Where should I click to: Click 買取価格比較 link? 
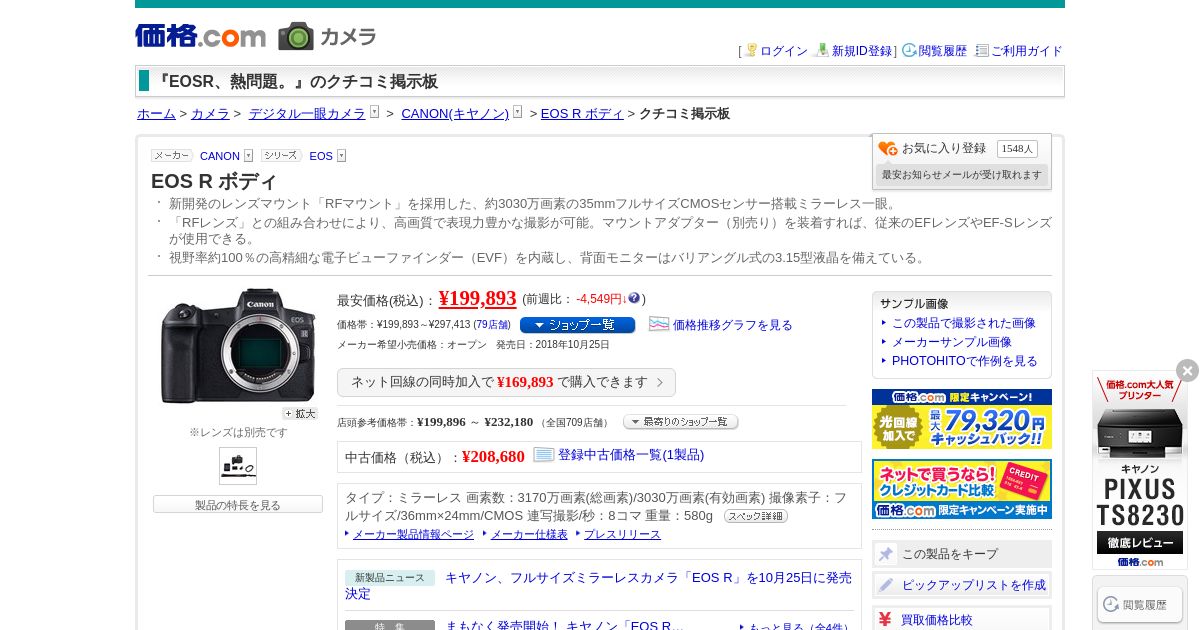click(937, 620)
